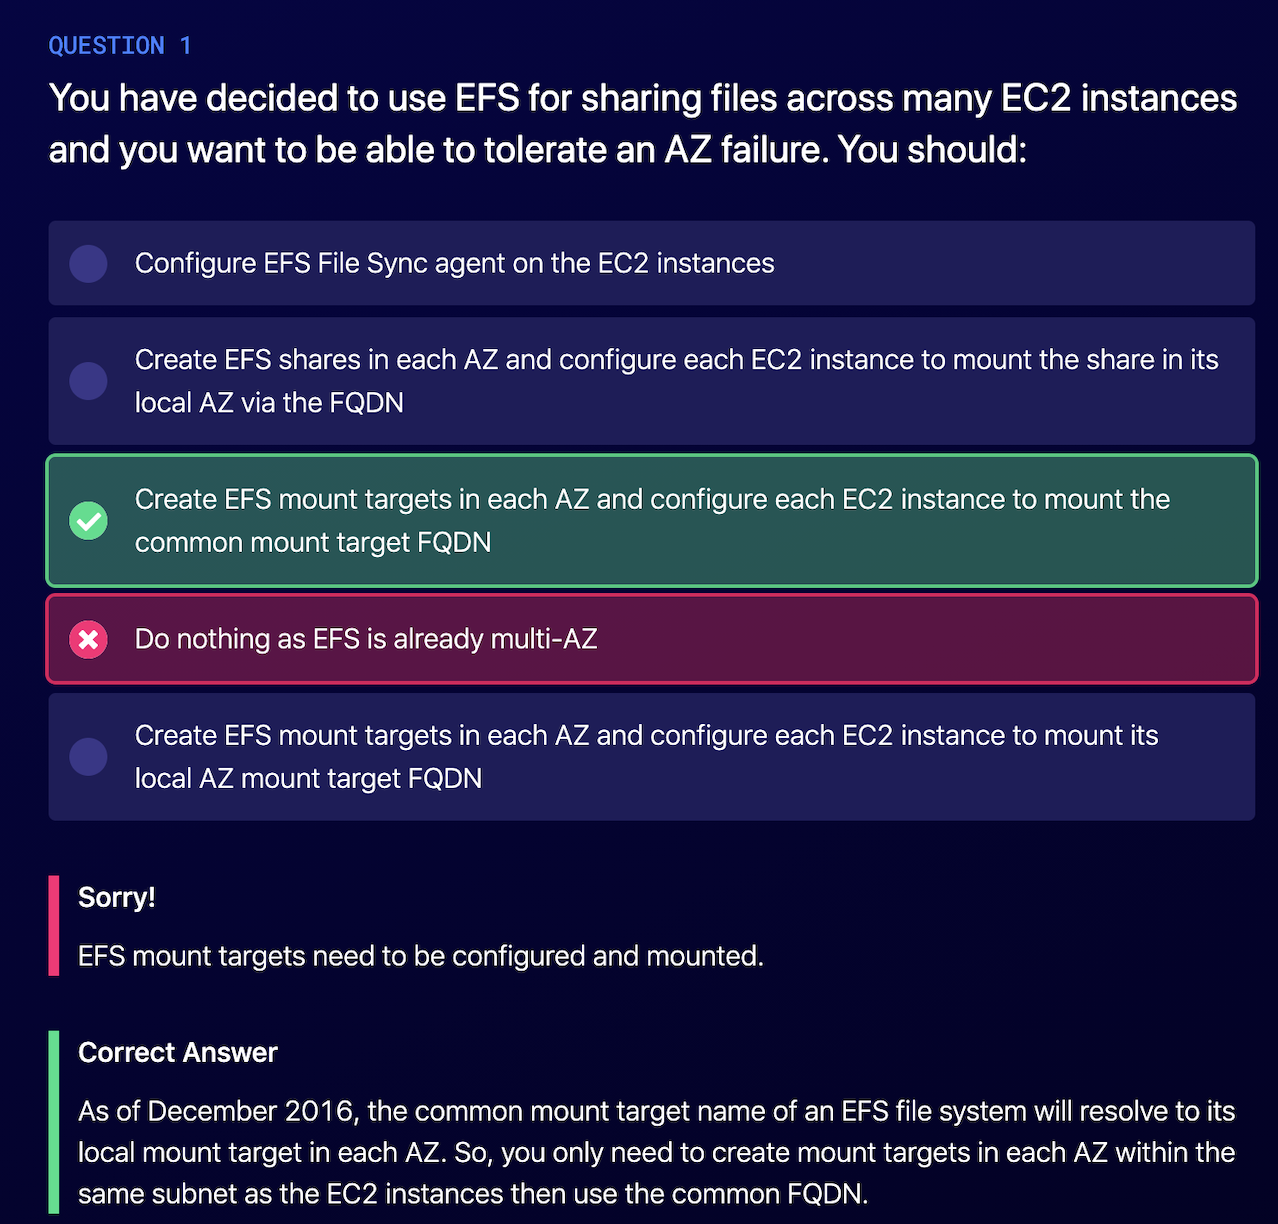
Task: Select the radio for EFS File Sync agent
Action: tap(88, 264)
